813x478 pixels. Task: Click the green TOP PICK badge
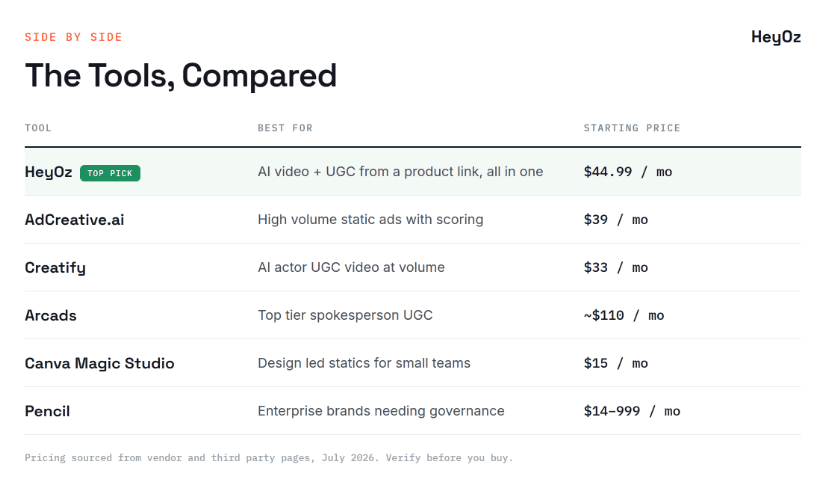pyautogui.click(x=110, y=173)
